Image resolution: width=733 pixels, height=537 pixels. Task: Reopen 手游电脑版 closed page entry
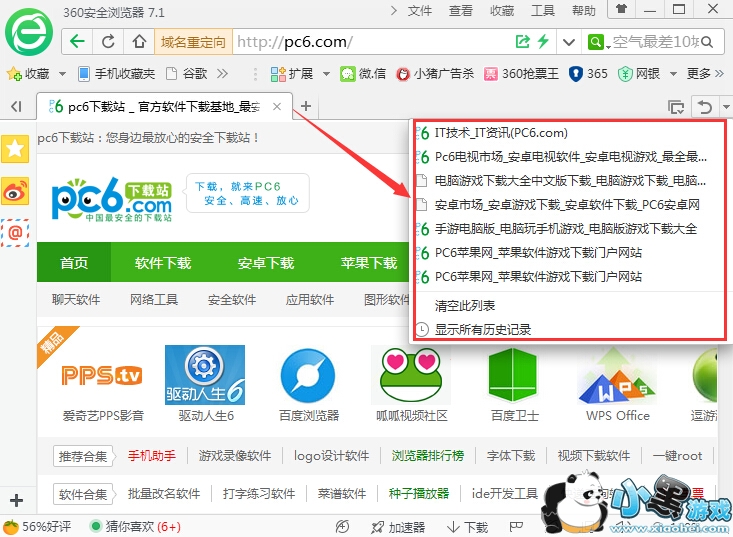pyautogui.click(x=568, y=229)
